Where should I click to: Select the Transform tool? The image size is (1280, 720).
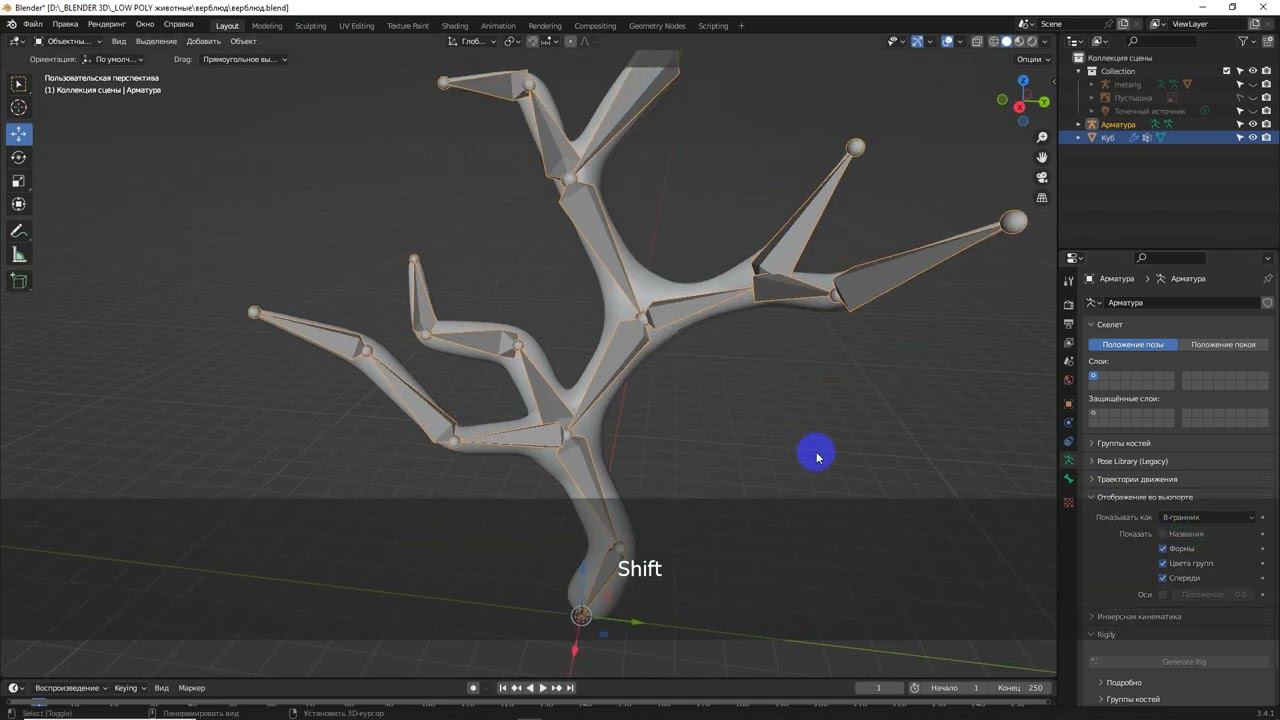pos(19,204)
